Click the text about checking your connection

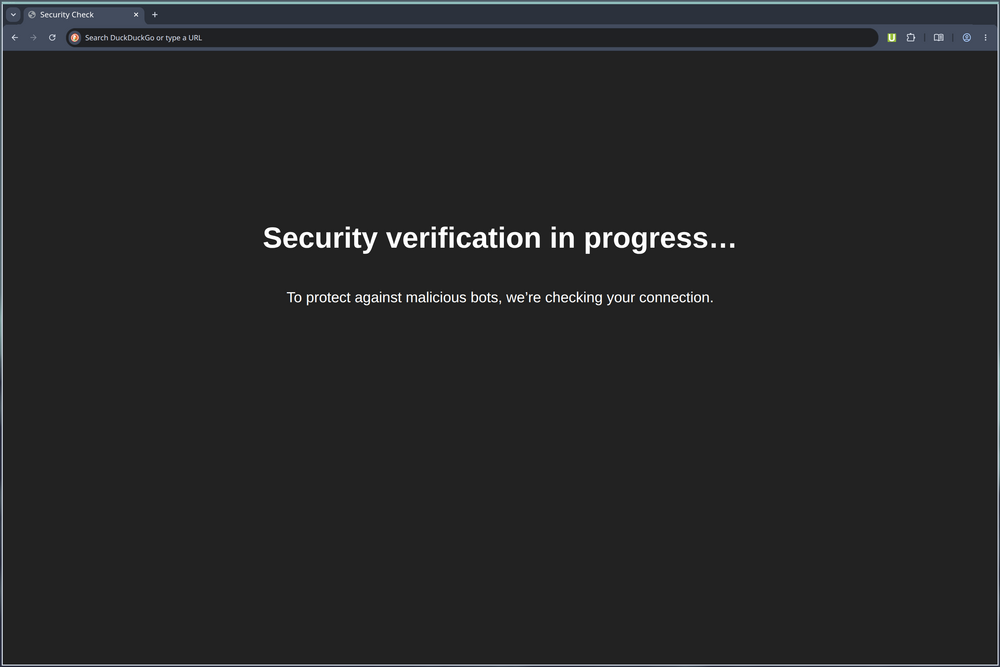point(500,298)
